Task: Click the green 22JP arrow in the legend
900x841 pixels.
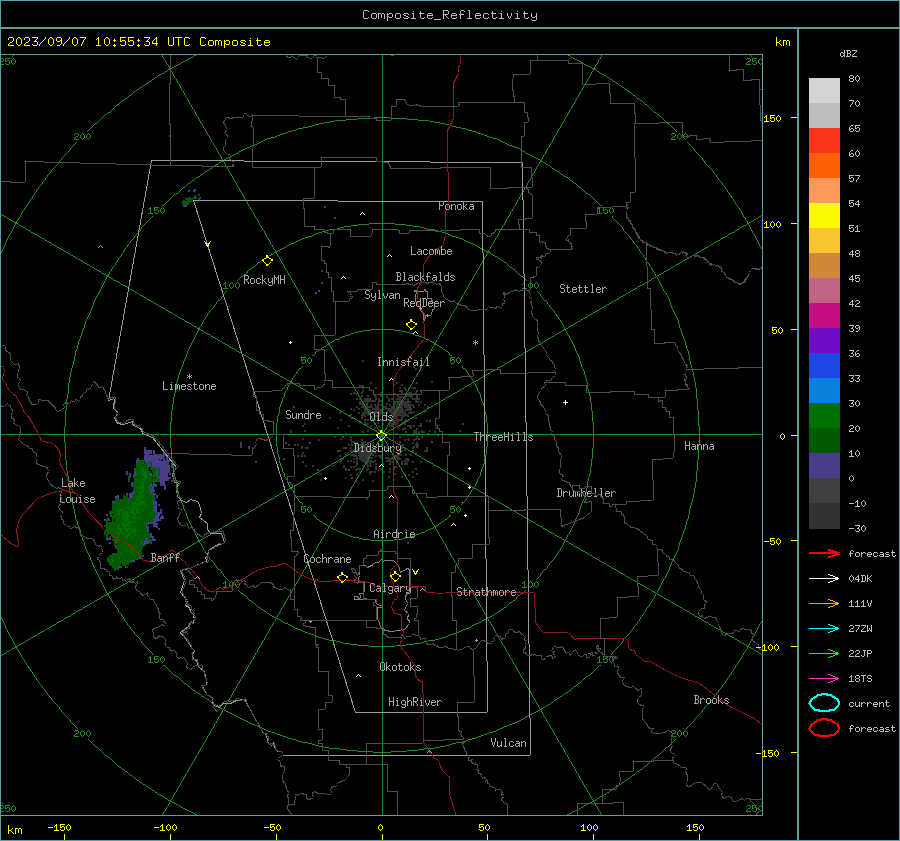Action: point(824,653)
